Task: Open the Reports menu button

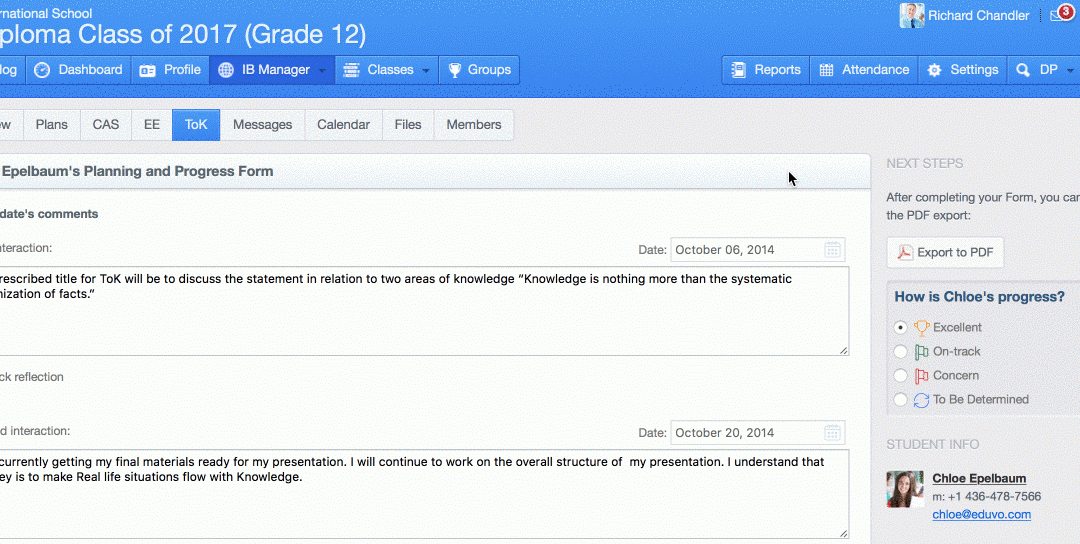Action: 766,70
